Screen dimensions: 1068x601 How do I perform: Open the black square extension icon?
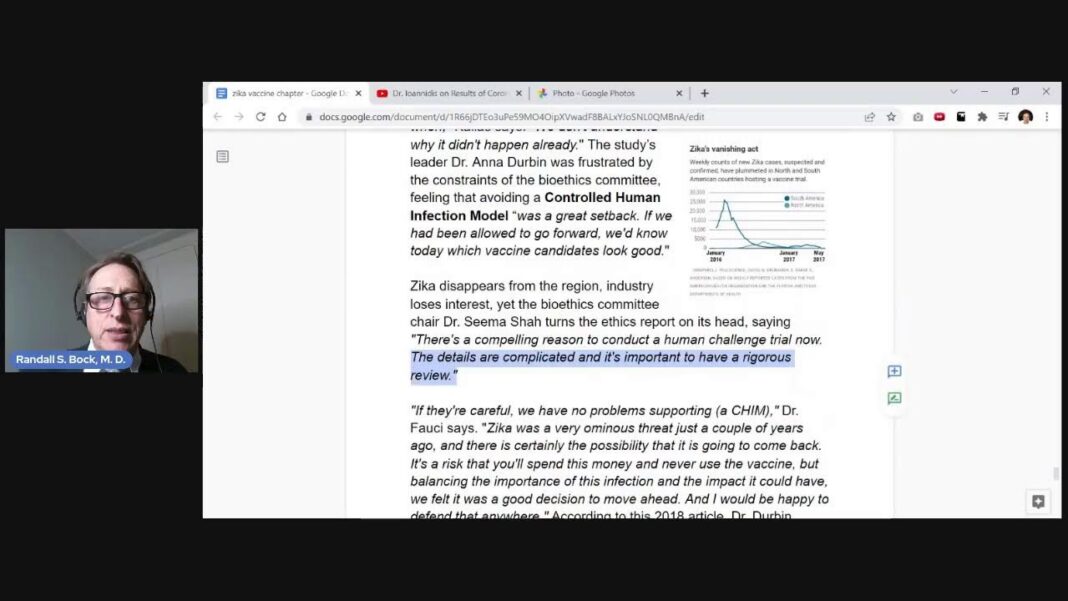[961, 117]
